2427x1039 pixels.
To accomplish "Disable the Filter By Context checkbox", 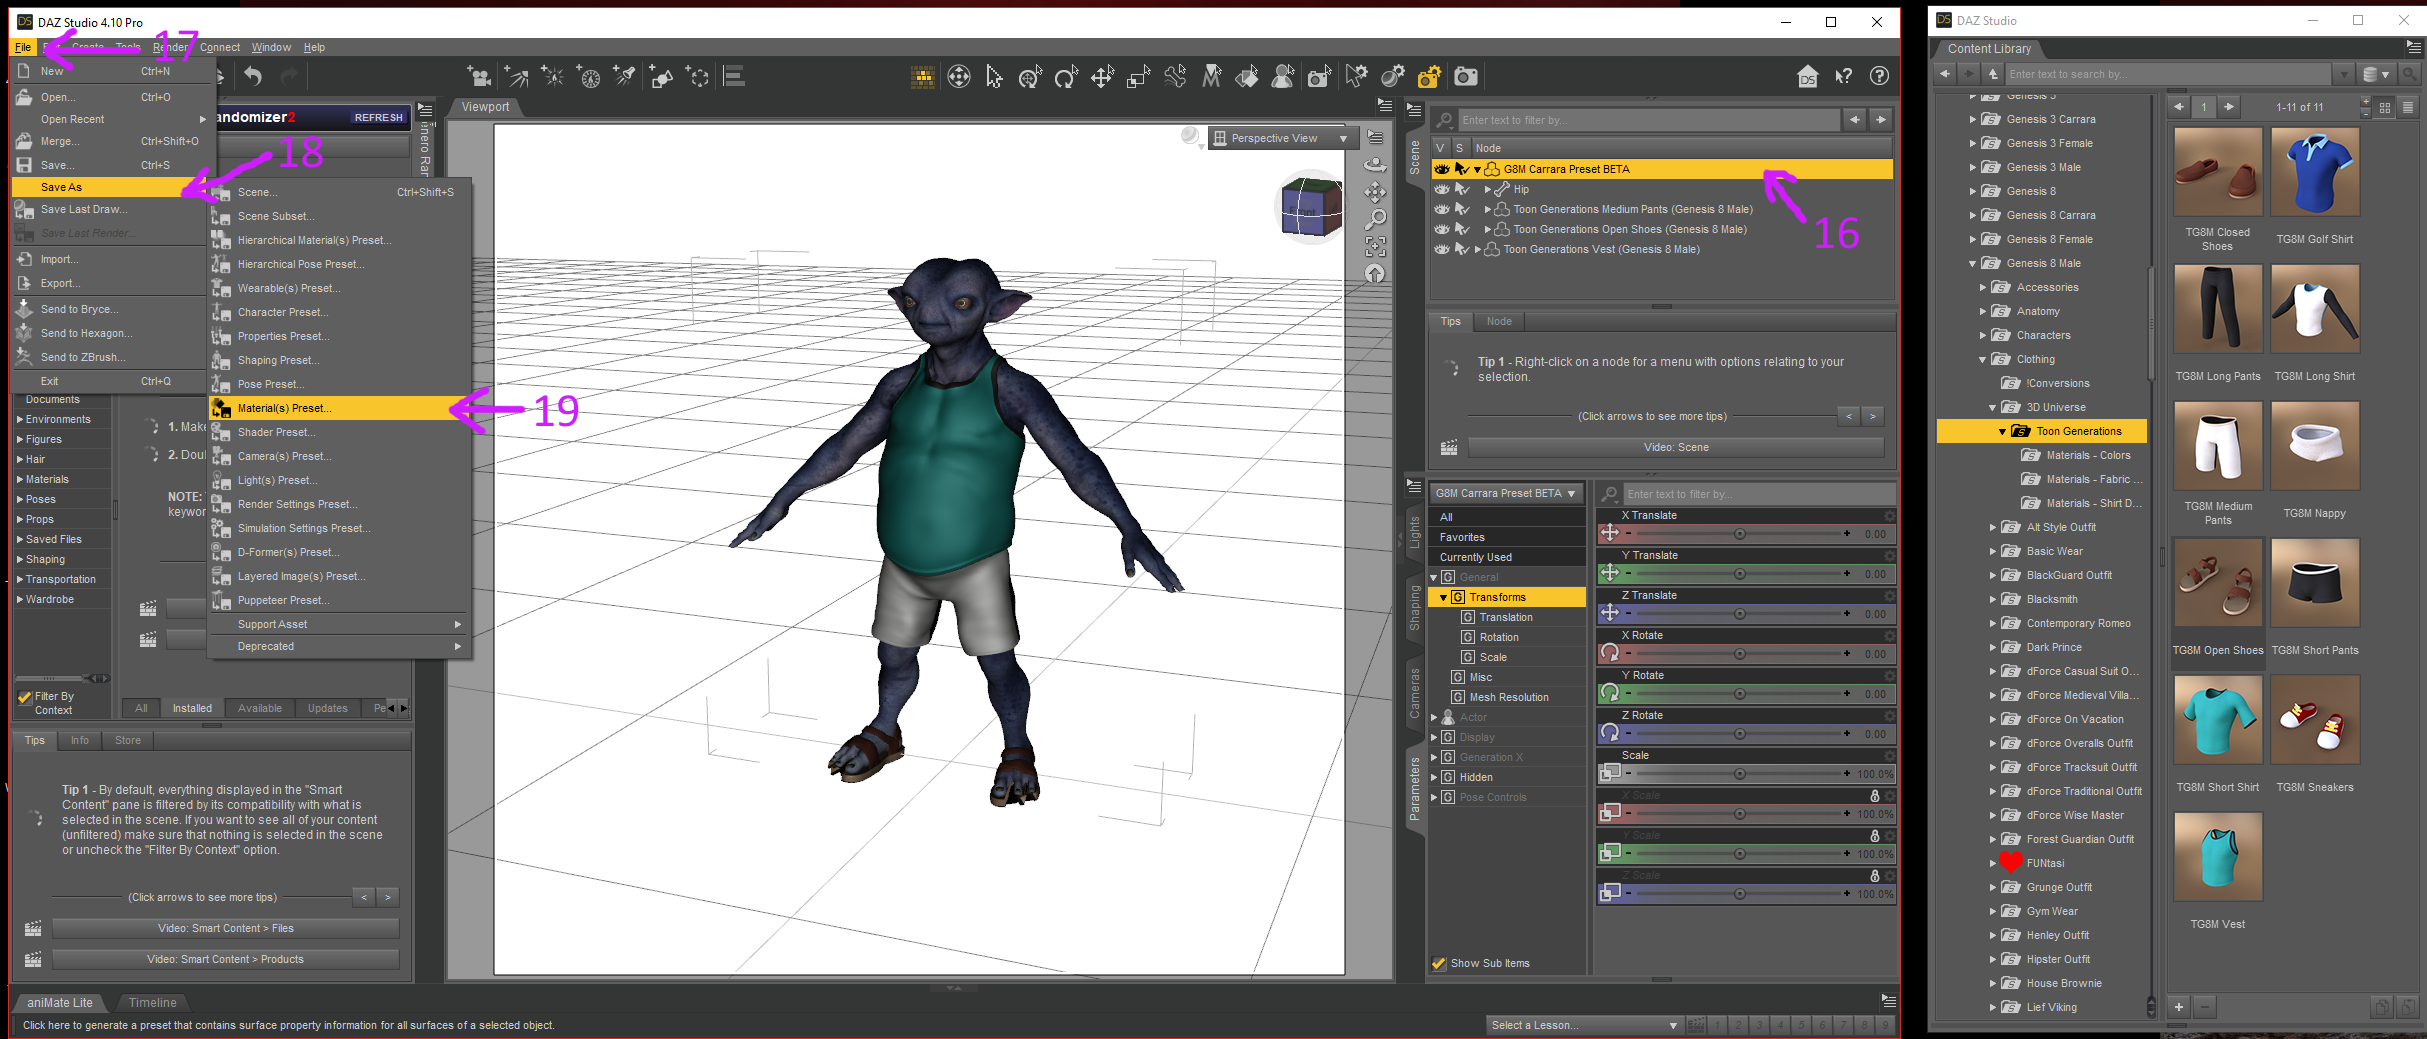I will coord(25,697).
